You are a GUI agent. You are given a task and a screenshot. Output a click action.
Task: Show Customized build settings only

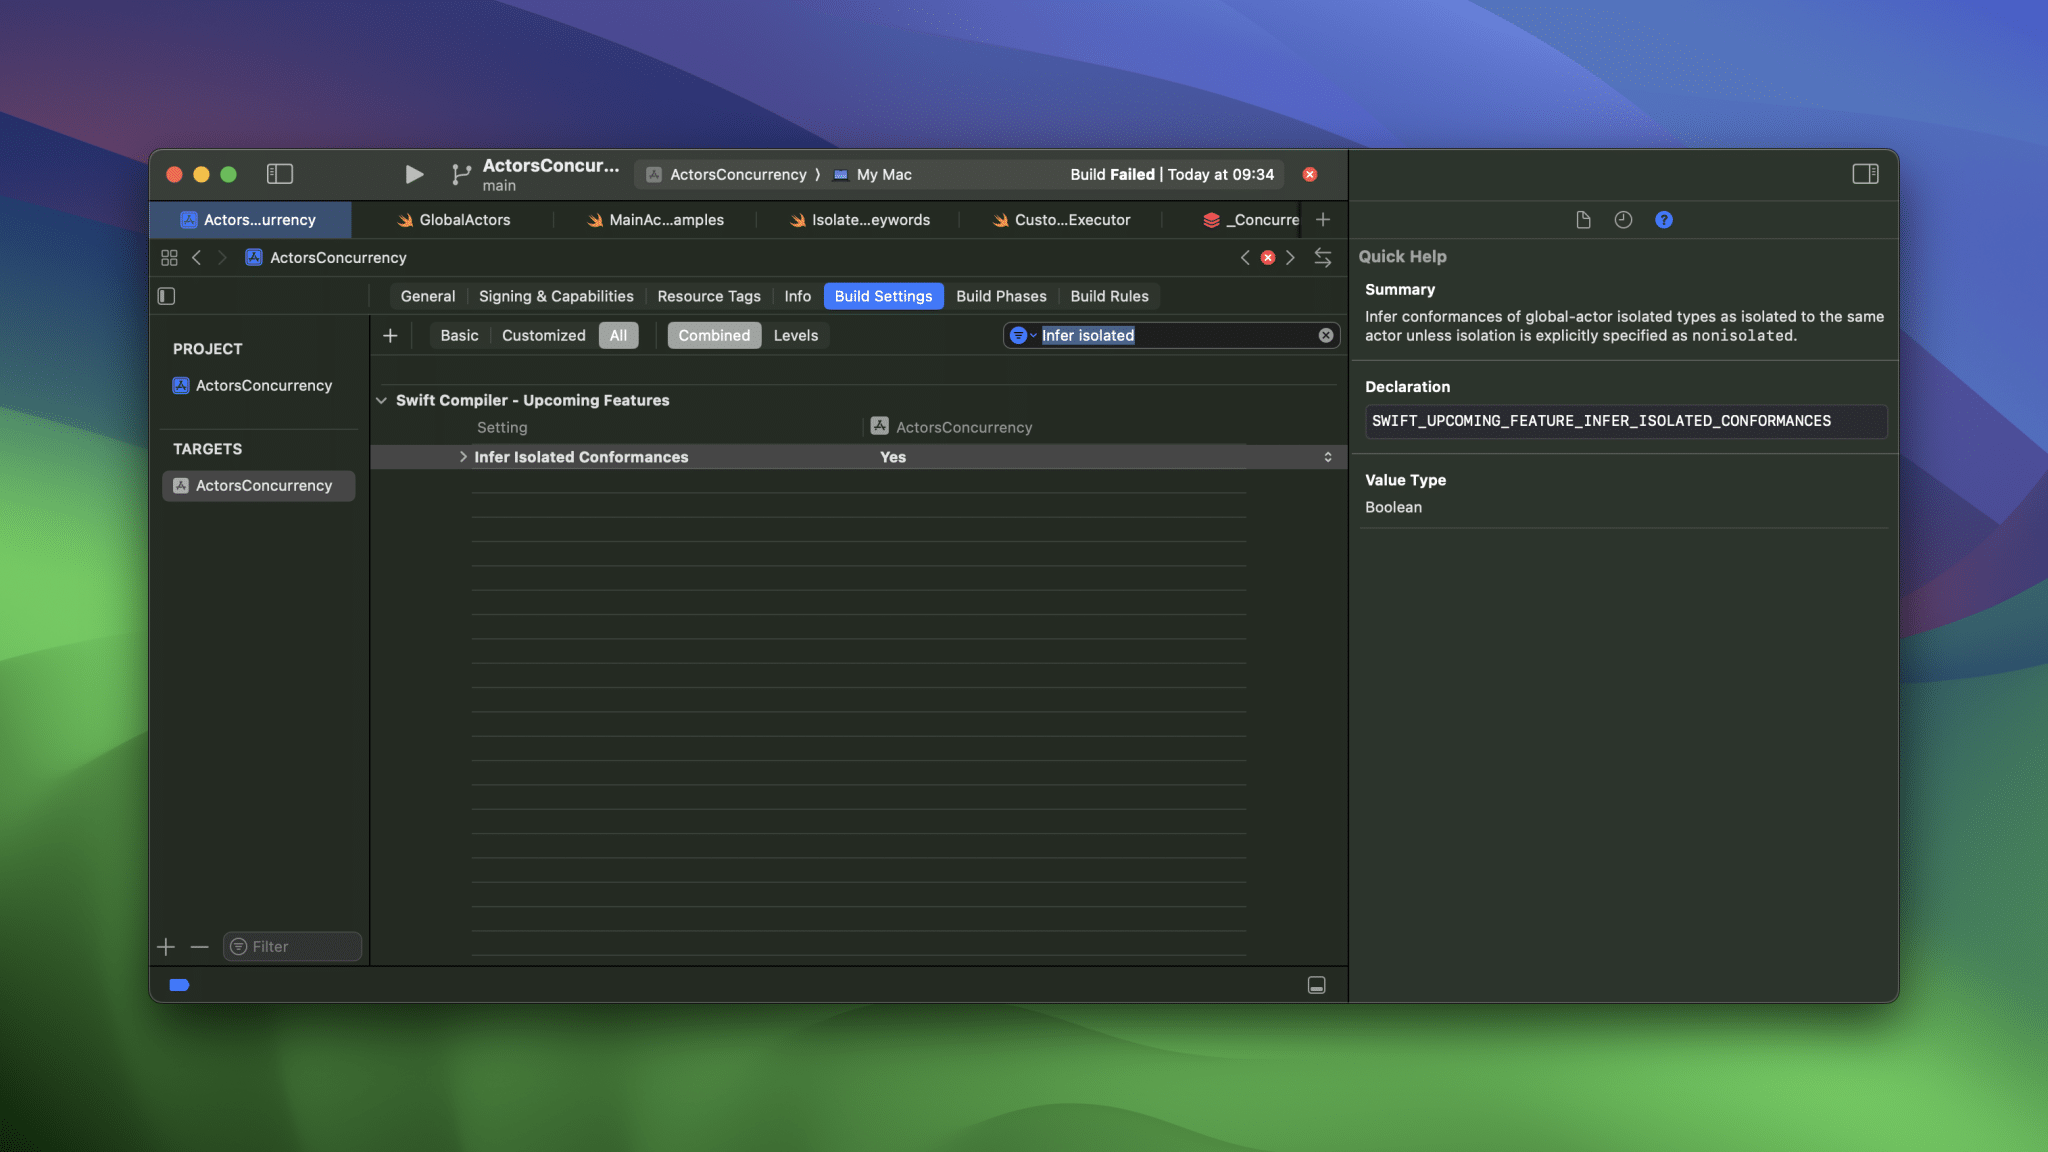(x=543, y=336)
